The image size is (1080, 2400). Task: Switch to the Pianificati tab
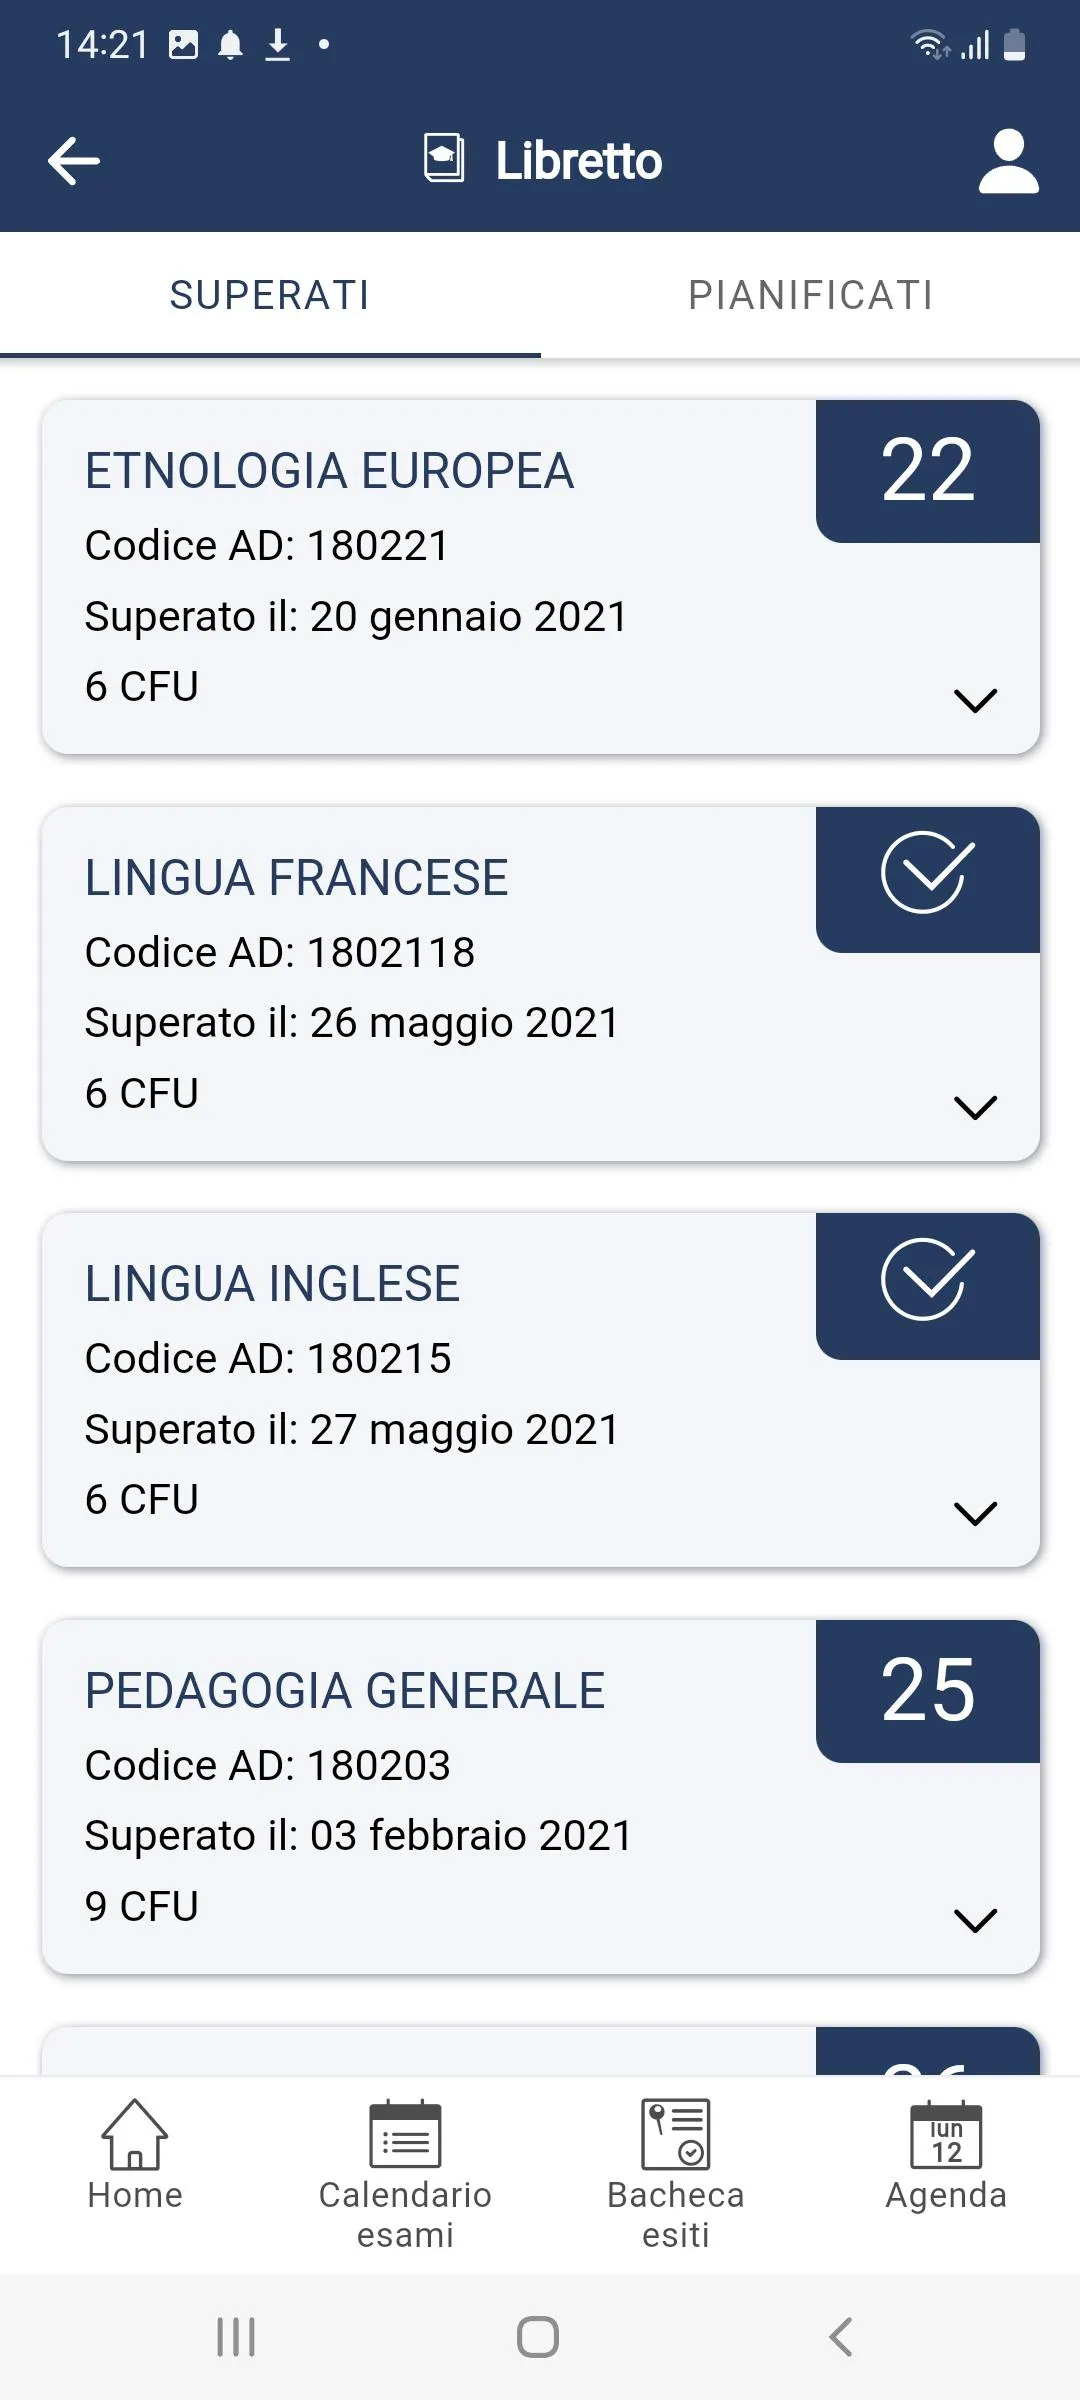point(810,295)
